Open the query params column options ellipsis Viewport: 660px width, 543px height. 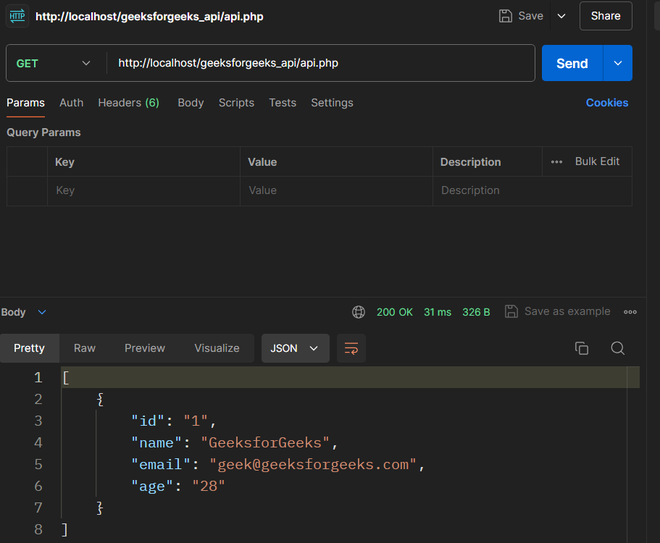[x=557, y=162]
